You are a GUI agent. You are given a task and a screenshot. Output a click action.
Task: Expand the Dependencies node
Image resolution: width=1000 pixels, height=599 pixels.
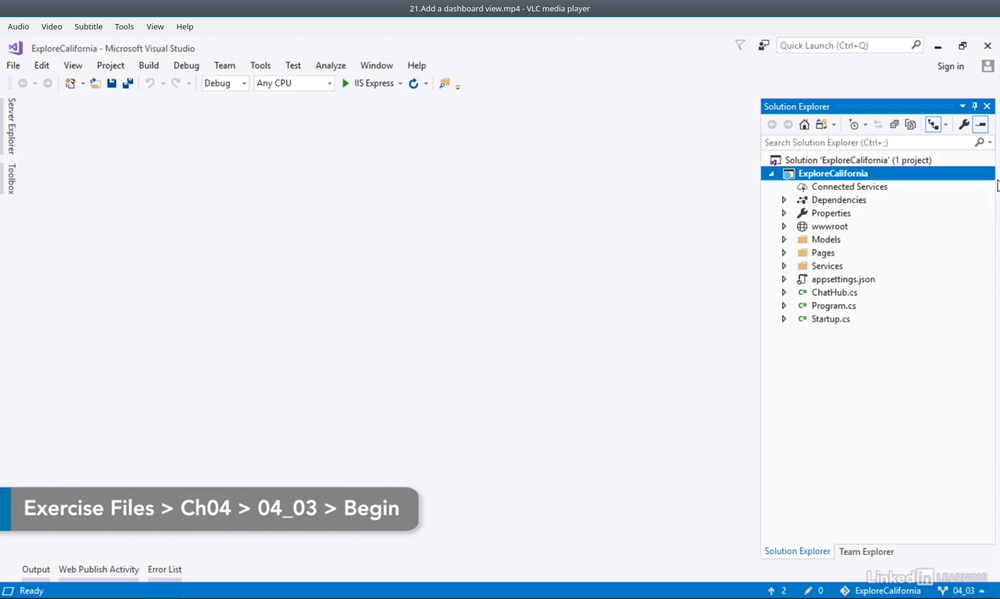[784, 200]
